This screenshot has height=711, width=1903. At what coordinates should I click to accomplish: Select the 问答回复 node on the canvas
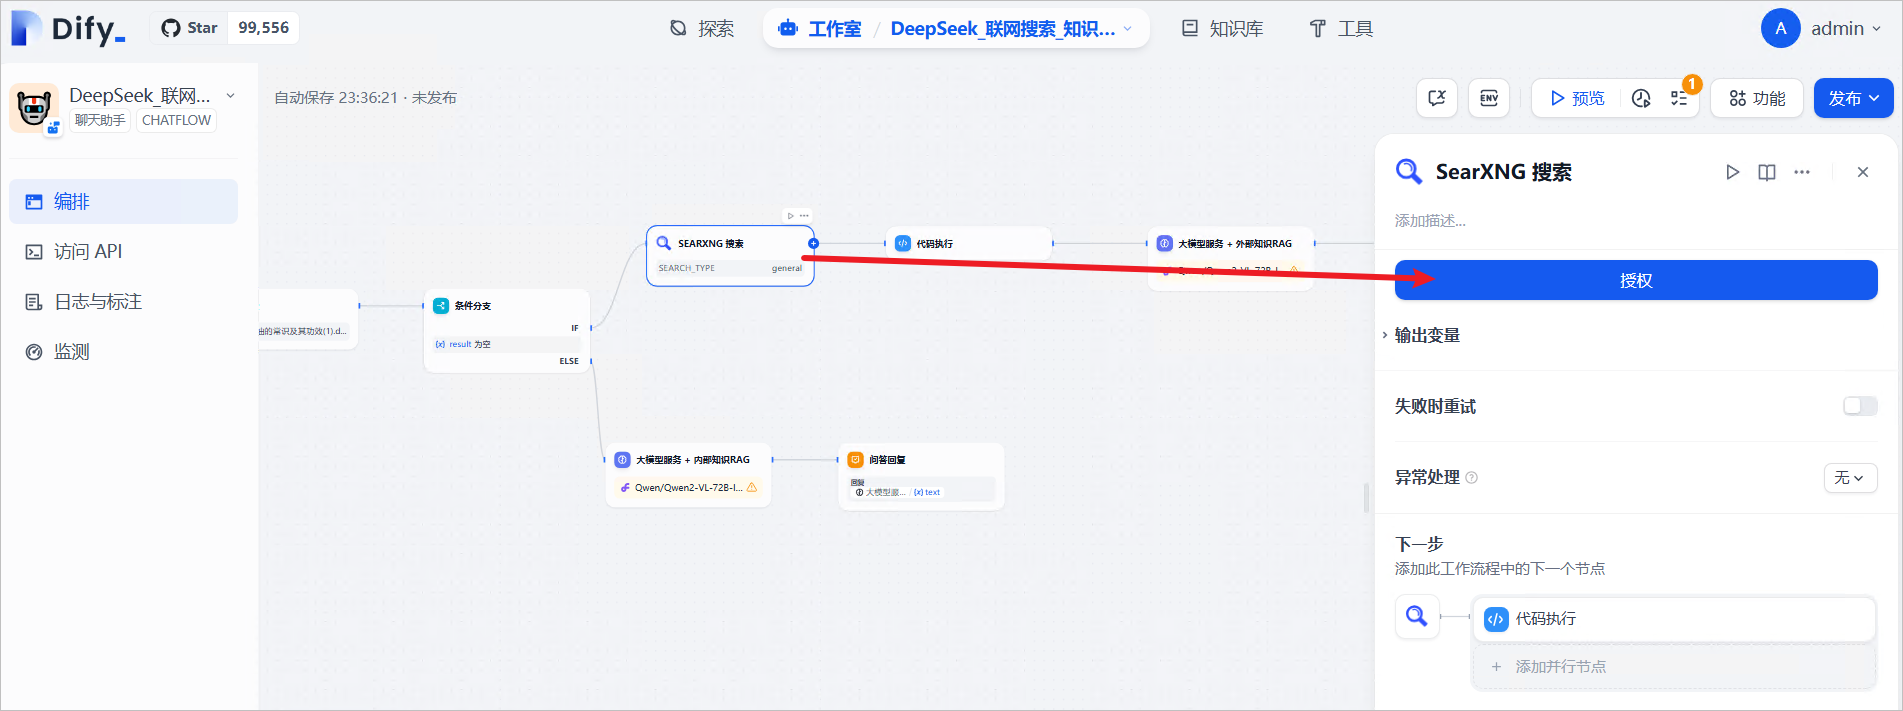click(921, 476)
